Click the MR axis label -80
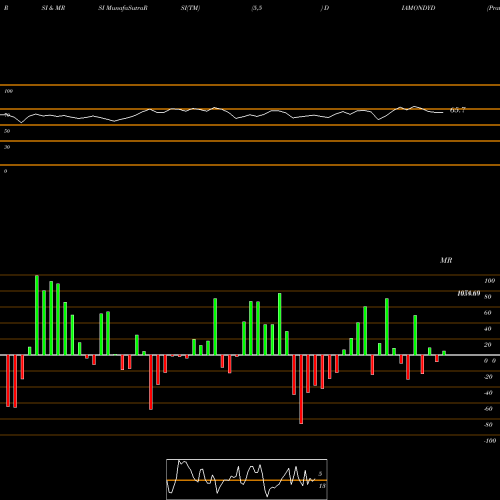 (x=488, y=425)
